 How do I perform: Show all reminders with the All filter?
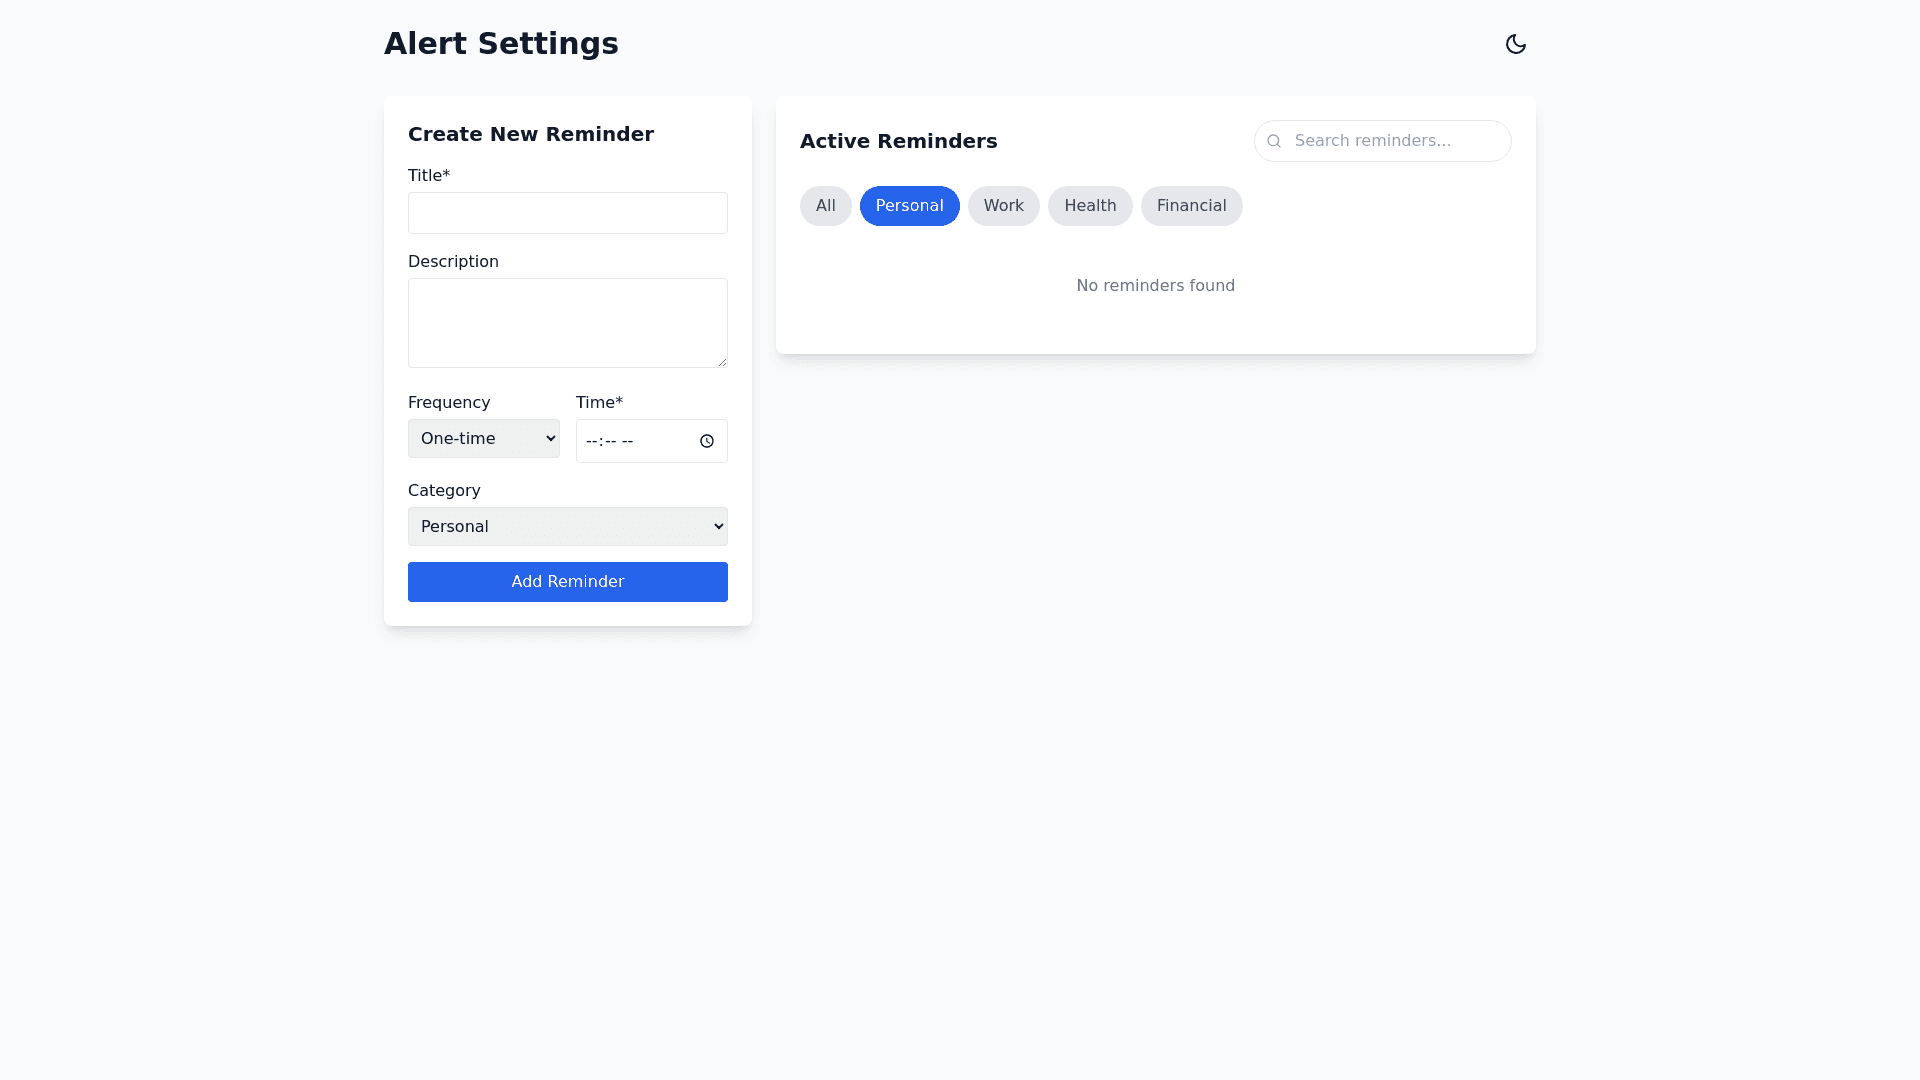pyautogui.click(x=825, y=206)
